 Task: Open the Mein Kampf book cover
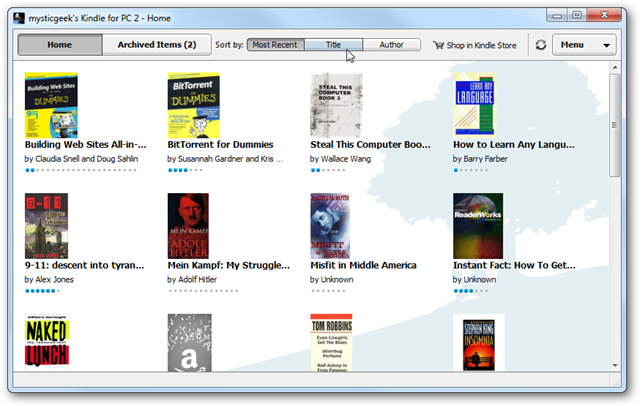[x=188, y=226]
